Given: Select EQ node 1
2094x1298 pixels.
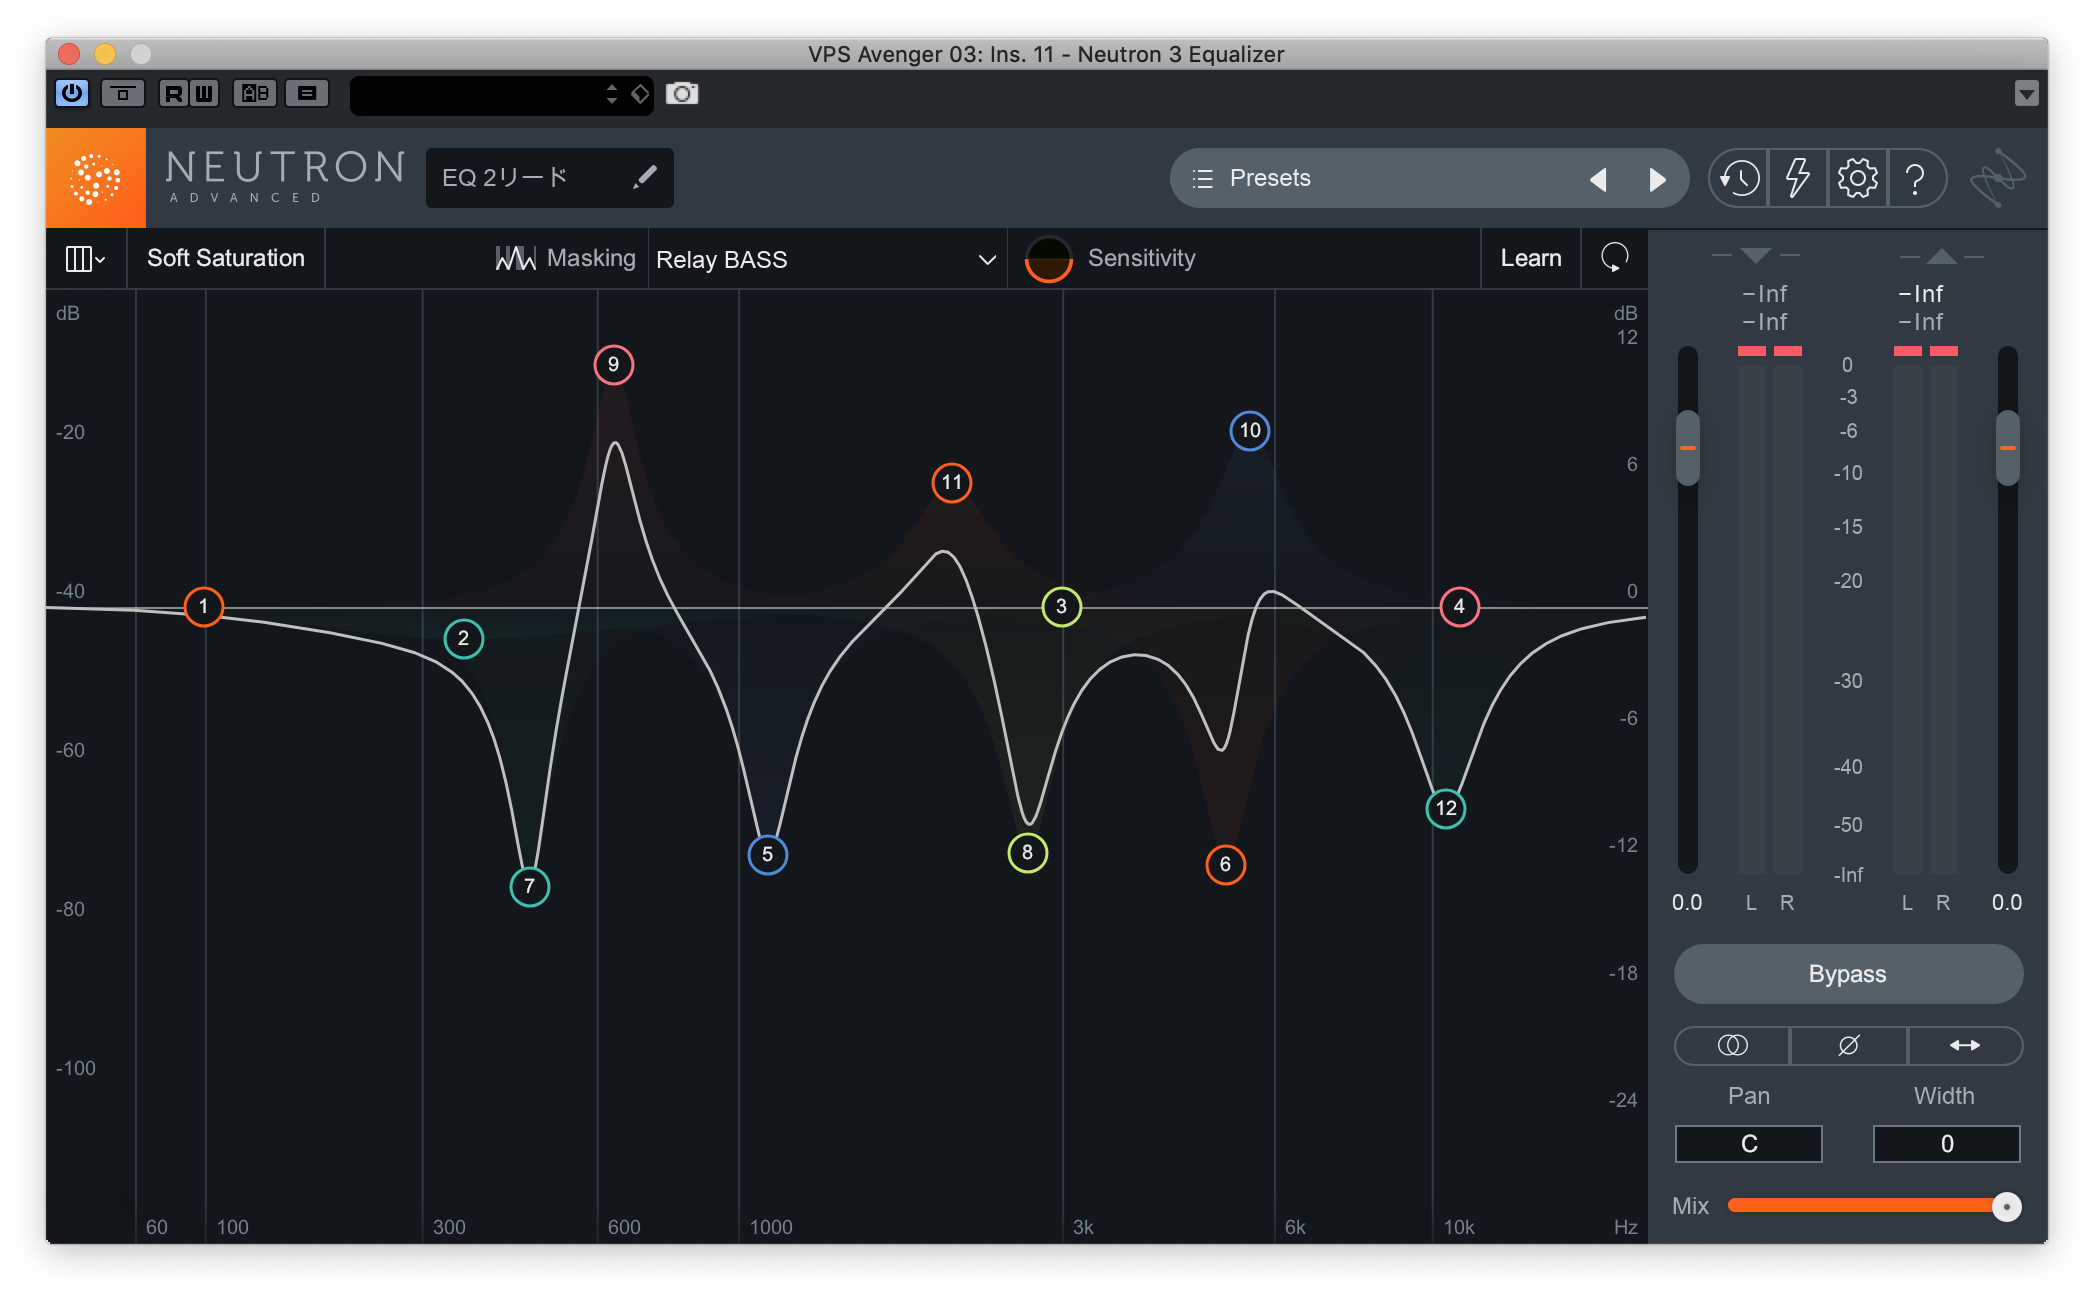Looking at the screenshot, I should pos(204,606).
